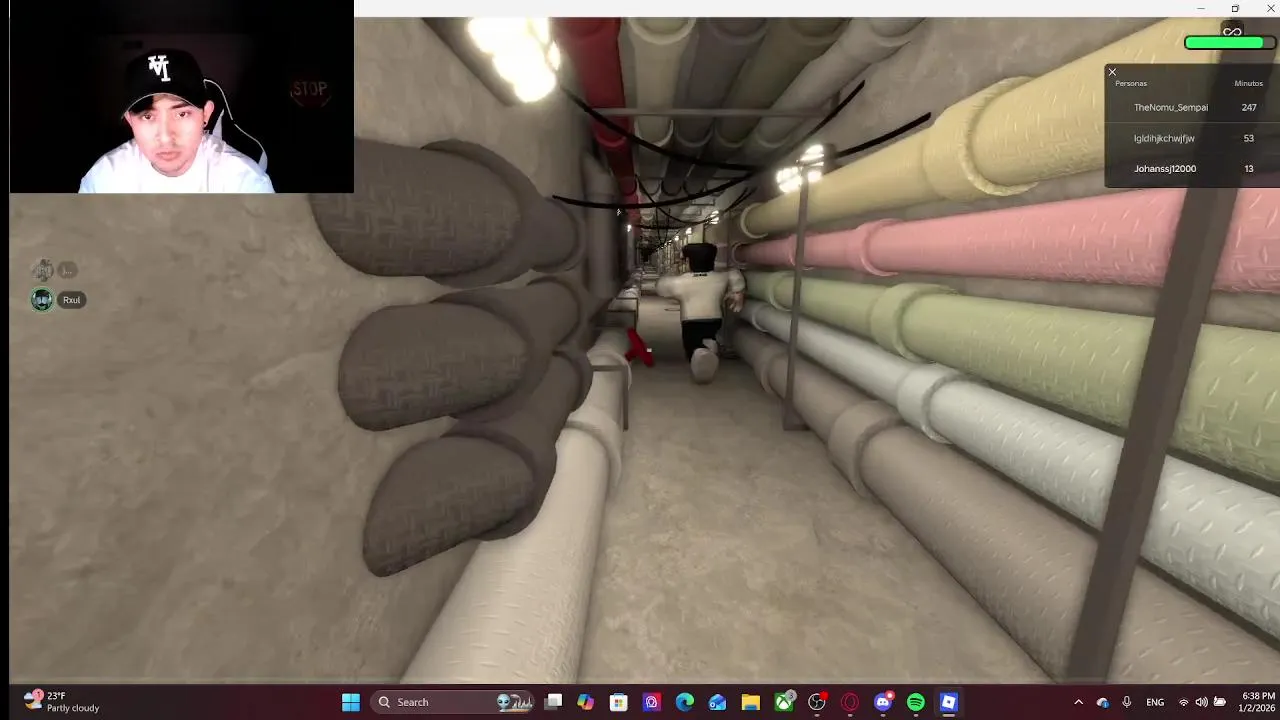Switch to OBS Studio on taskbar
Screen dimensions: 1280x720
coord(817,702)
